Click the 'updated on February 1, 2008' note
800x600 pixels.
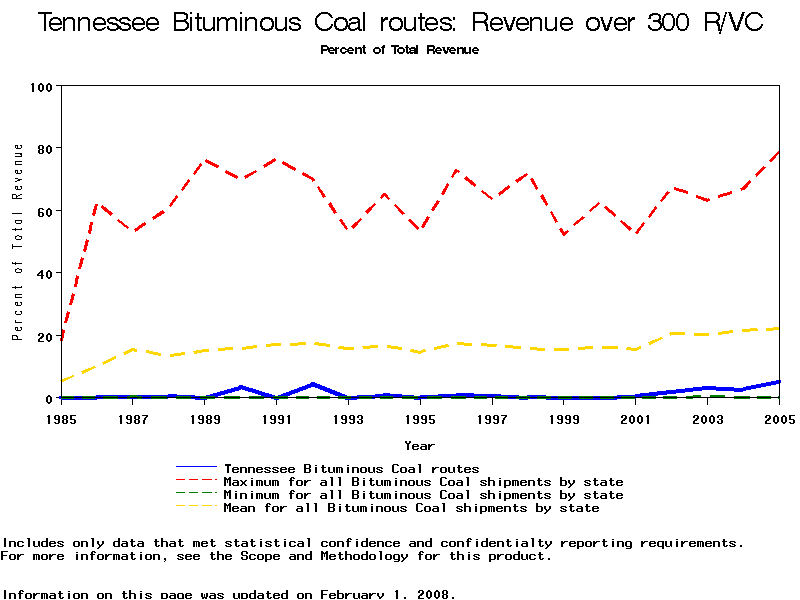pyautogui.click(x=229, y=594)
